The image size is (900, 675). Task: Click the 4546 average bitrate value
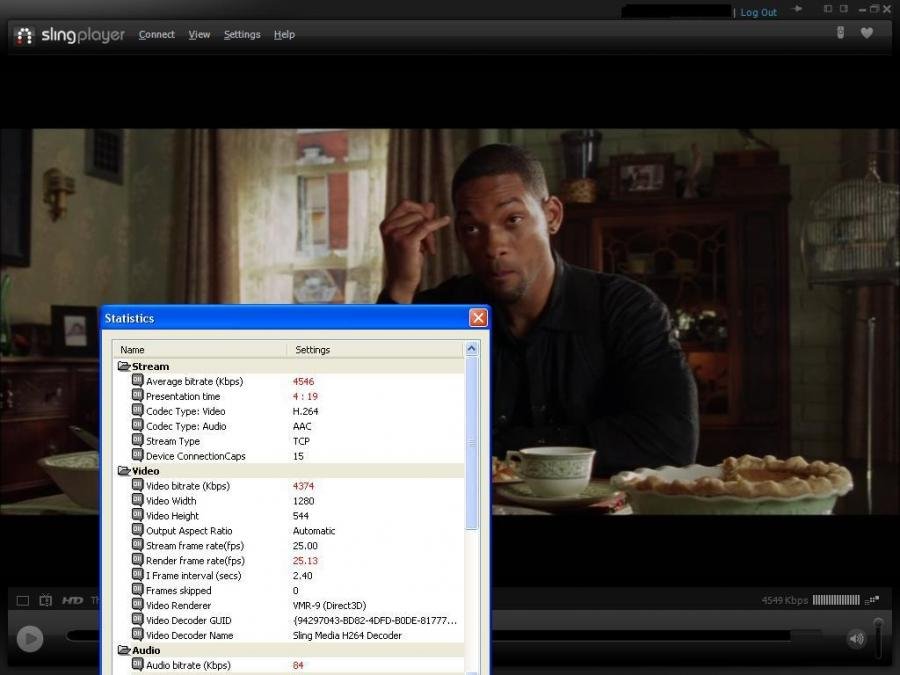pos(303,382)
